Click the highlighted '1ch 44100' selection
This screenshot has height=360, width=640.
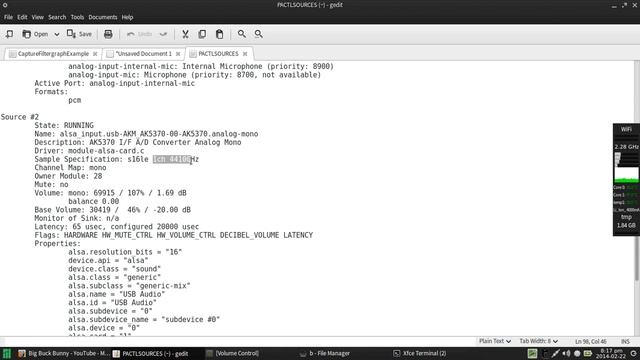pos(171,159)
